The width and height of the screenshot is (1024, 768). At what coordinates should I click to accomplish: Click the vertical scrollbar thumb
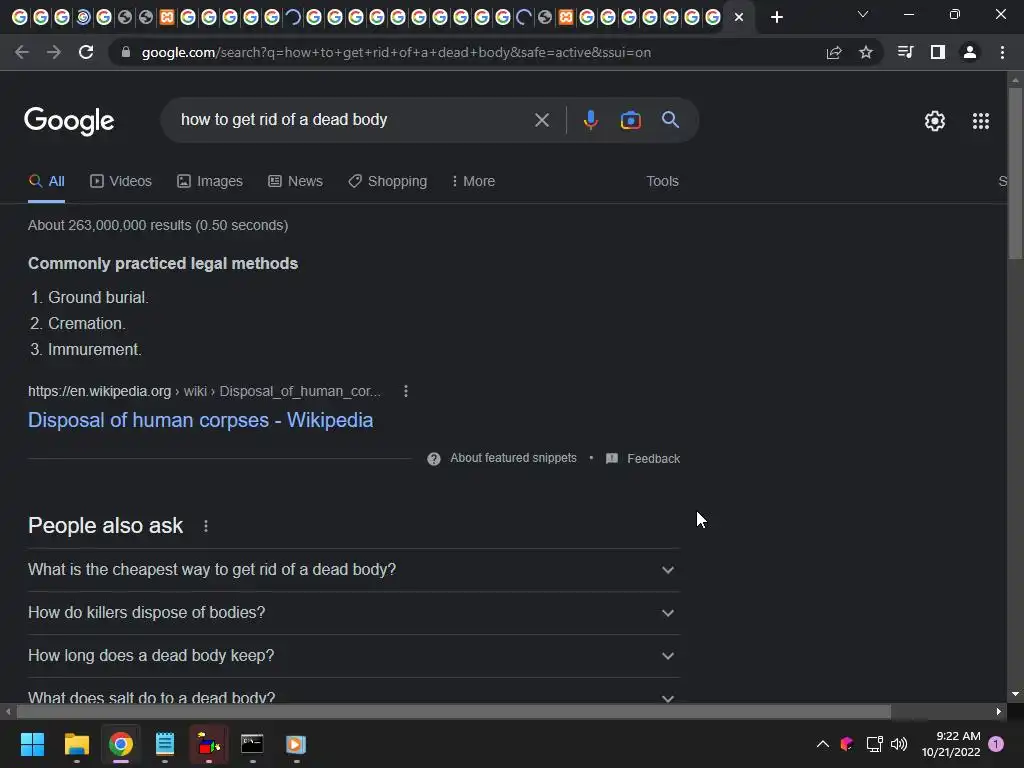1015,173
